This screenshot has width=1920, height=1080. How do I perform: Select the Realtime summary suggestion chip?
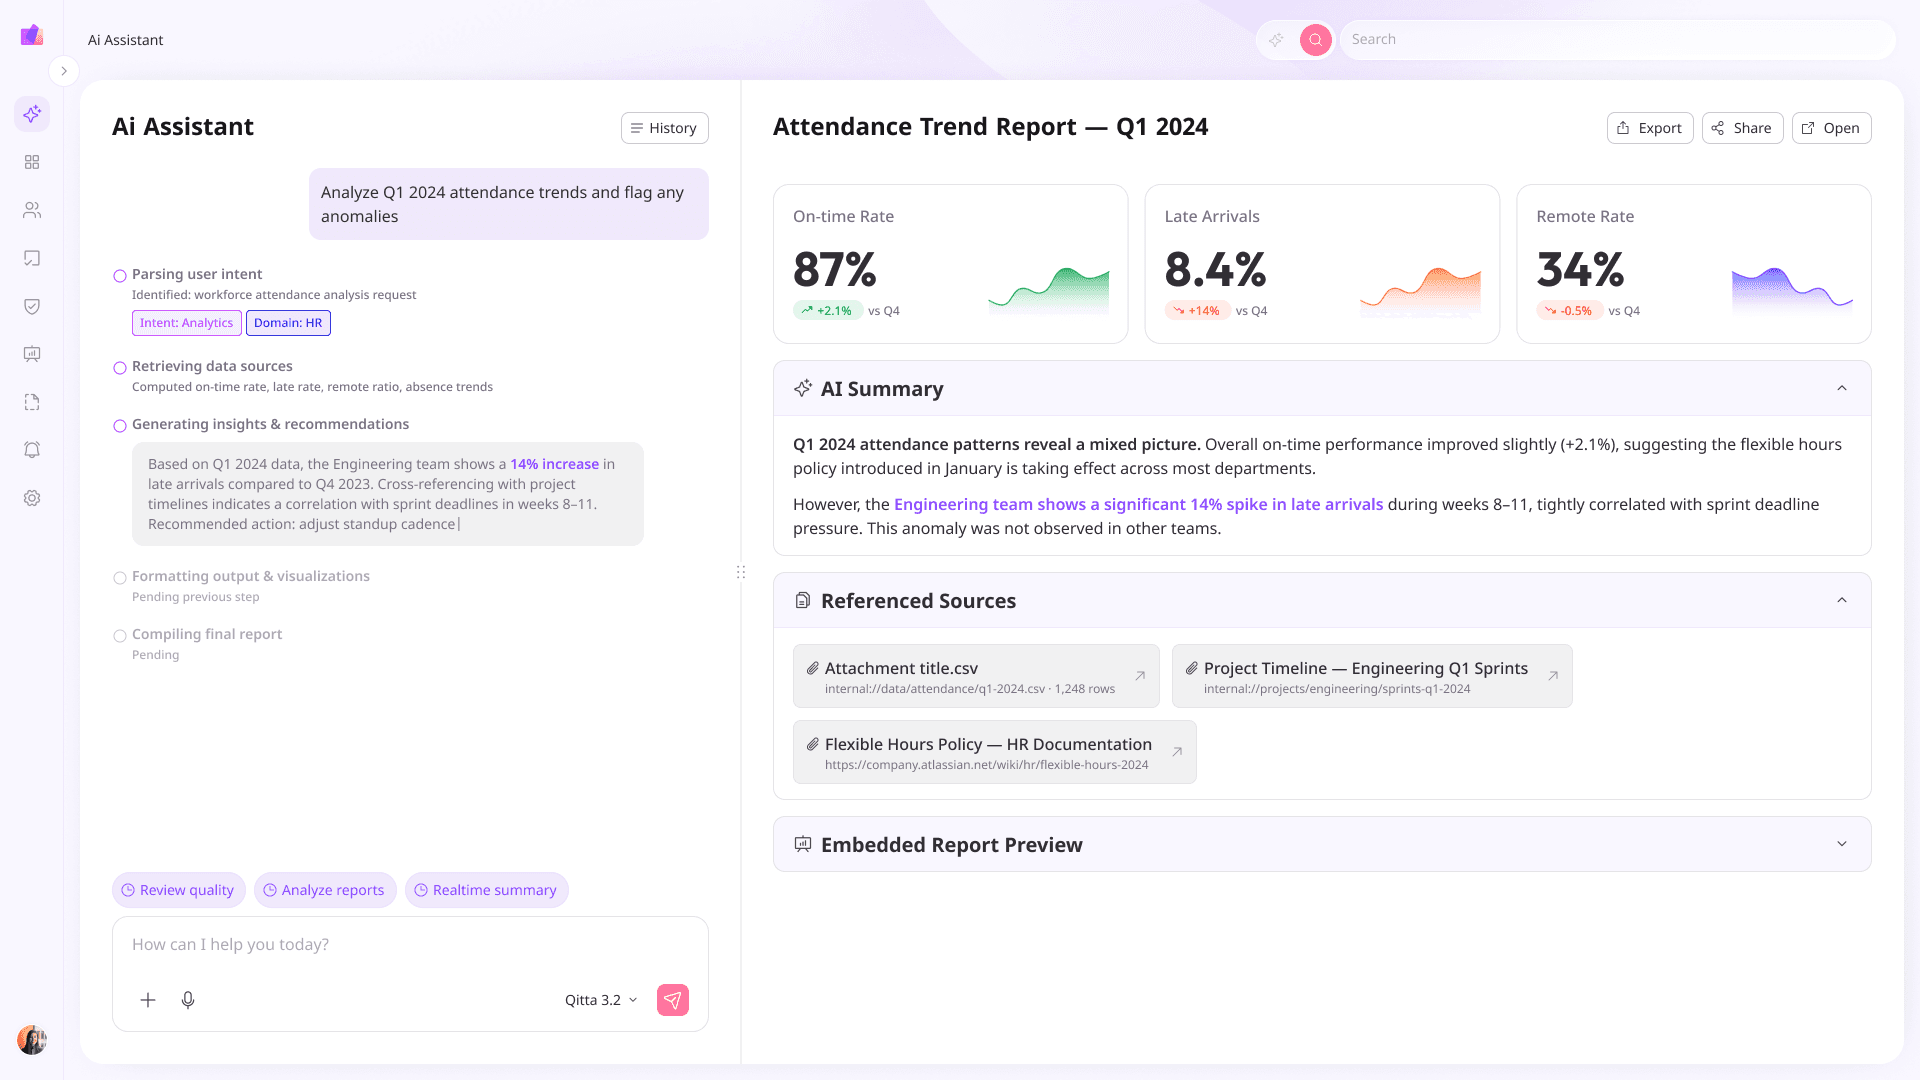[486, 890]
